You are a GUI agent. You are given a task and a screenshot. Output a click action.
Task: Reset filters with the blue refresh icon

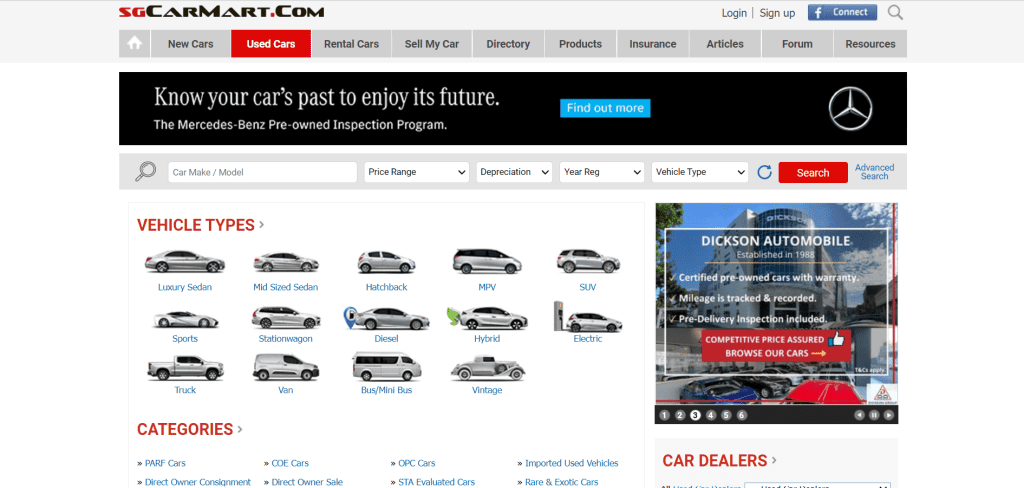(x=764, y=172)
